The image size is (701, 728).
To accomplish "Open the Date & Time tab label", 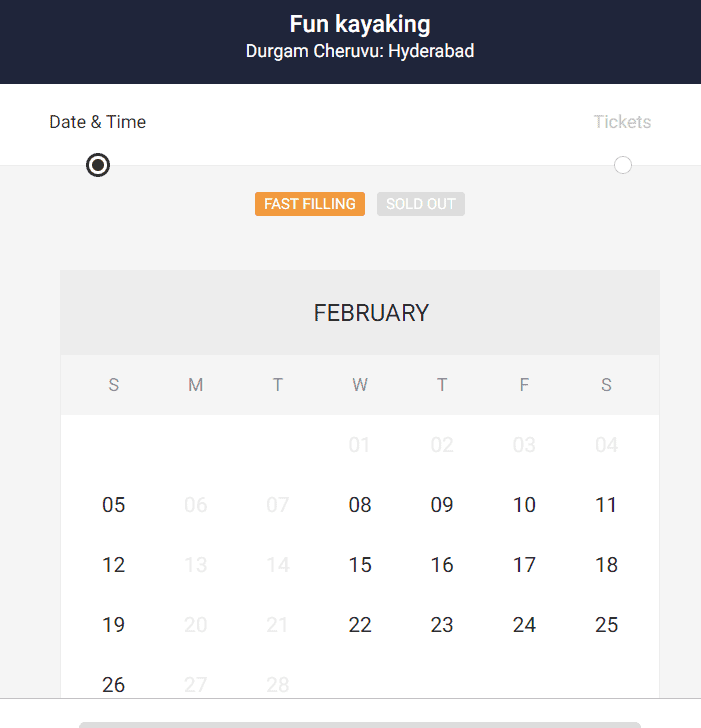I will point(98,122).
